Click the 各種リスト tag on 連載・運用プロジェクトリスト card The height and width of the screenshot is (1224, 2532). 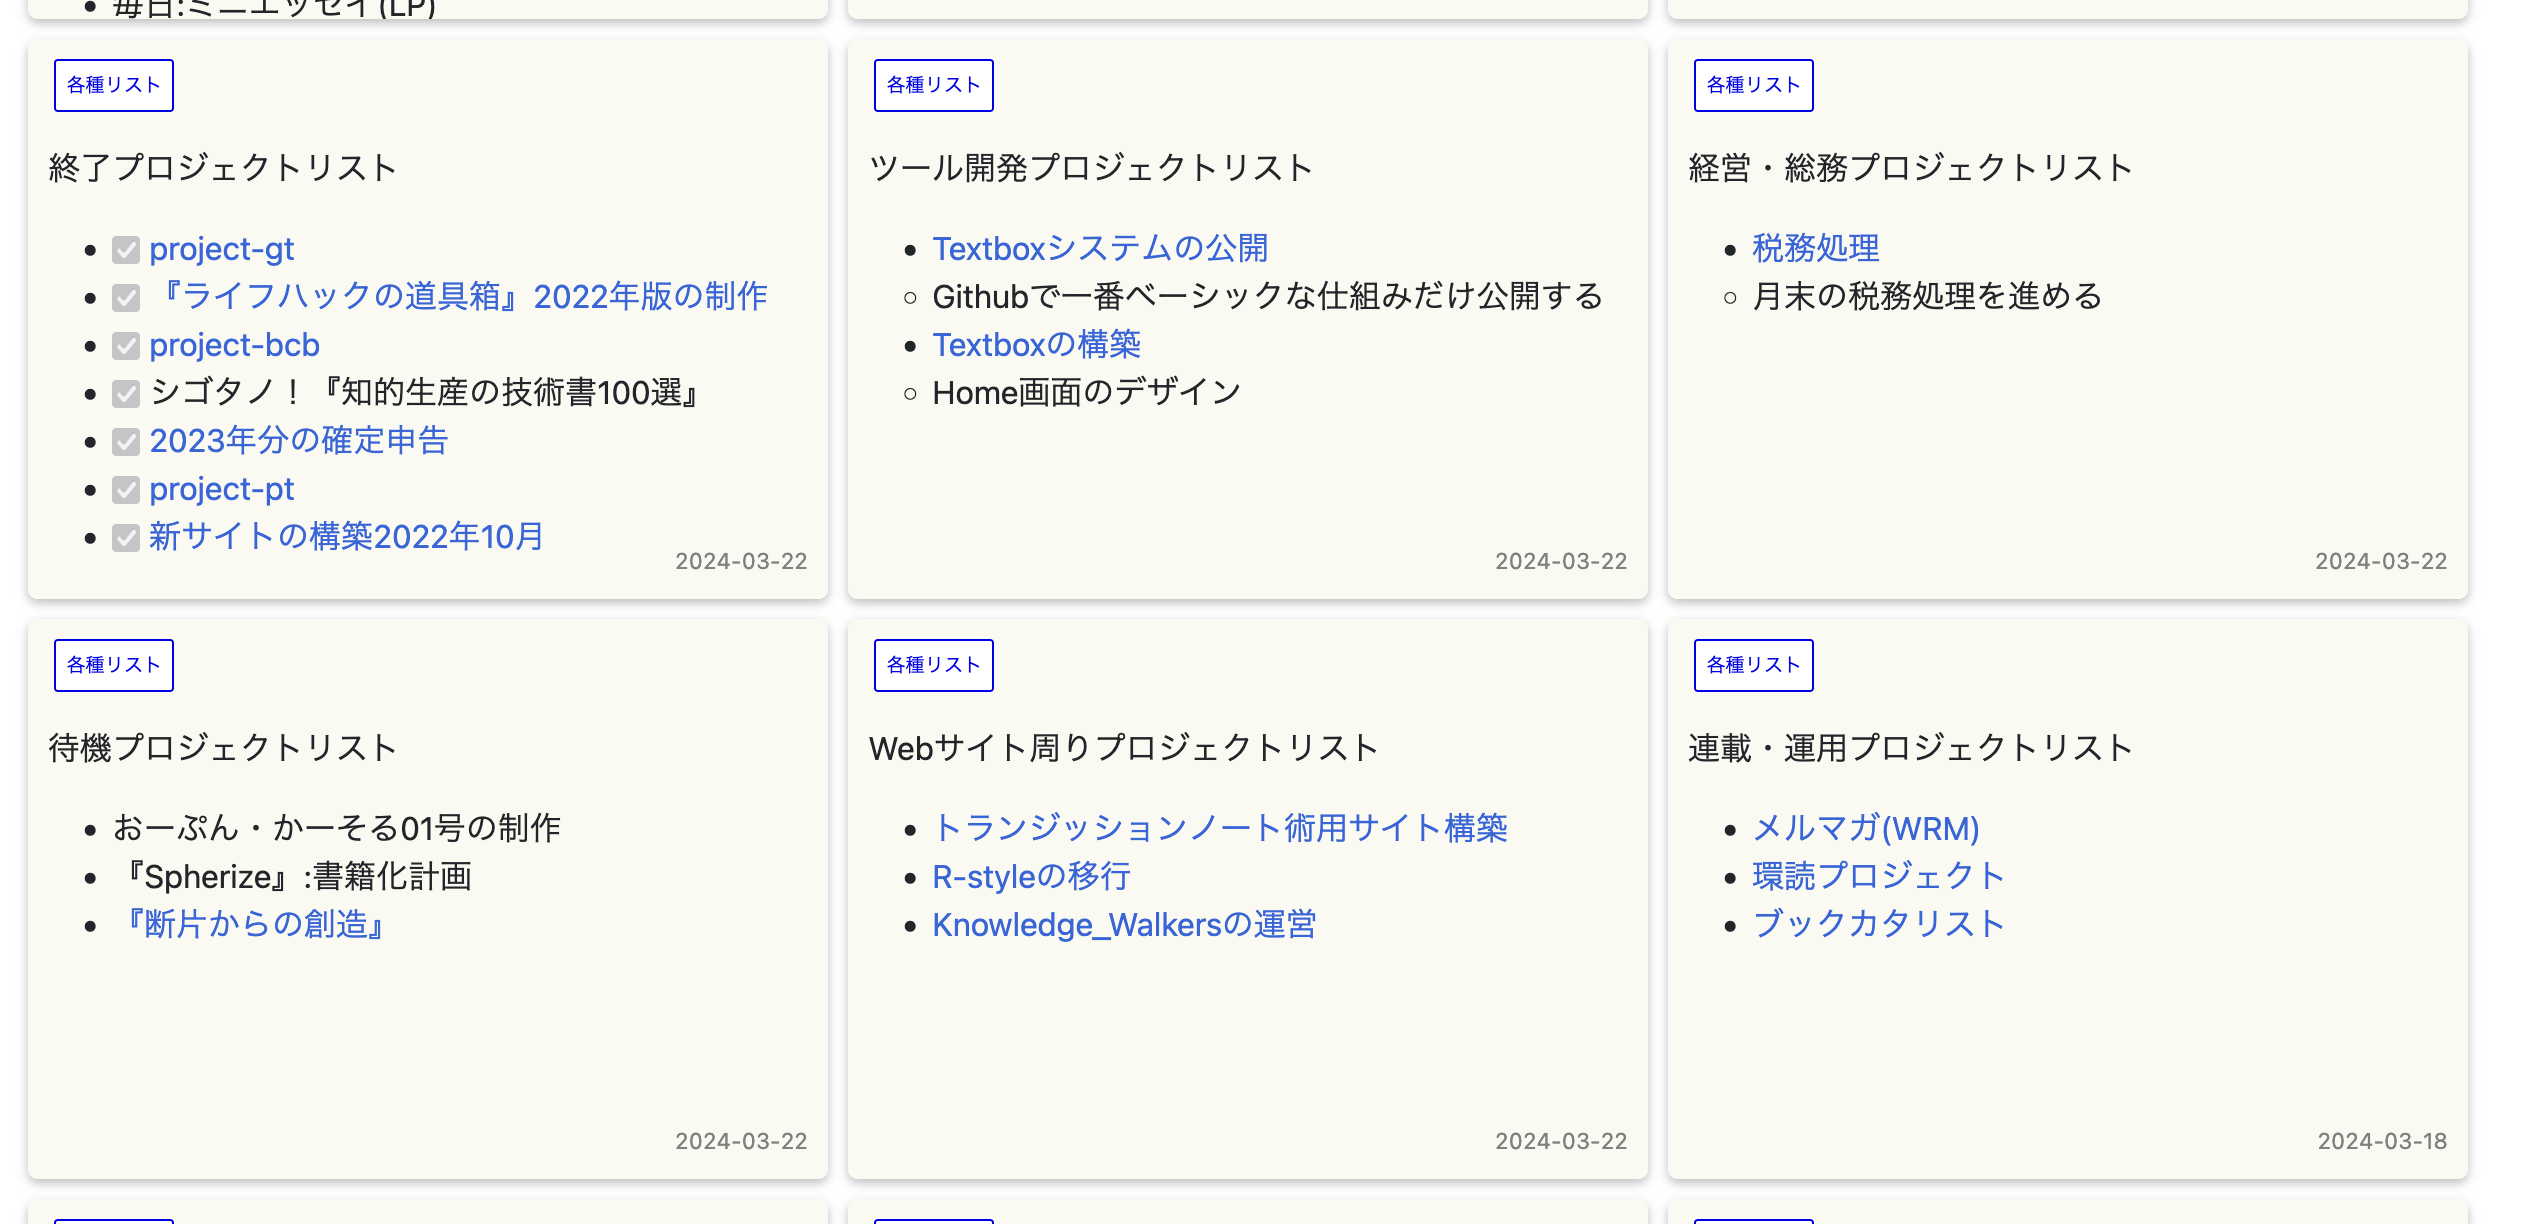point(1754,665)
